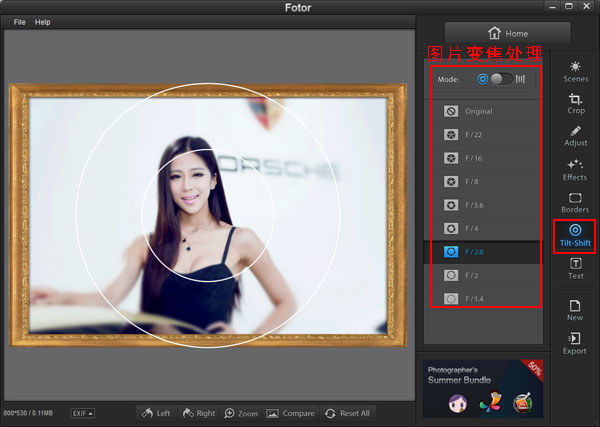Open the Effects panel
The height and width of the screenshot is (427, 600).
(575, 170)
